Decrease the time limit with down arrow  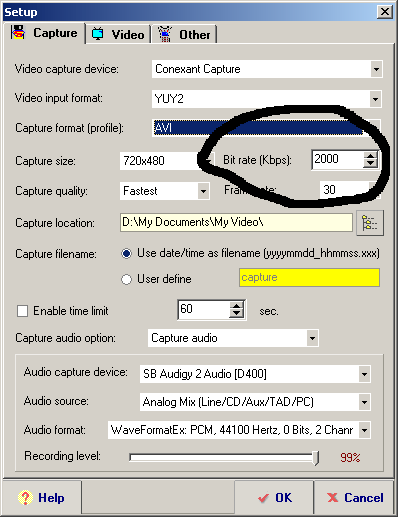pos(236,314)
